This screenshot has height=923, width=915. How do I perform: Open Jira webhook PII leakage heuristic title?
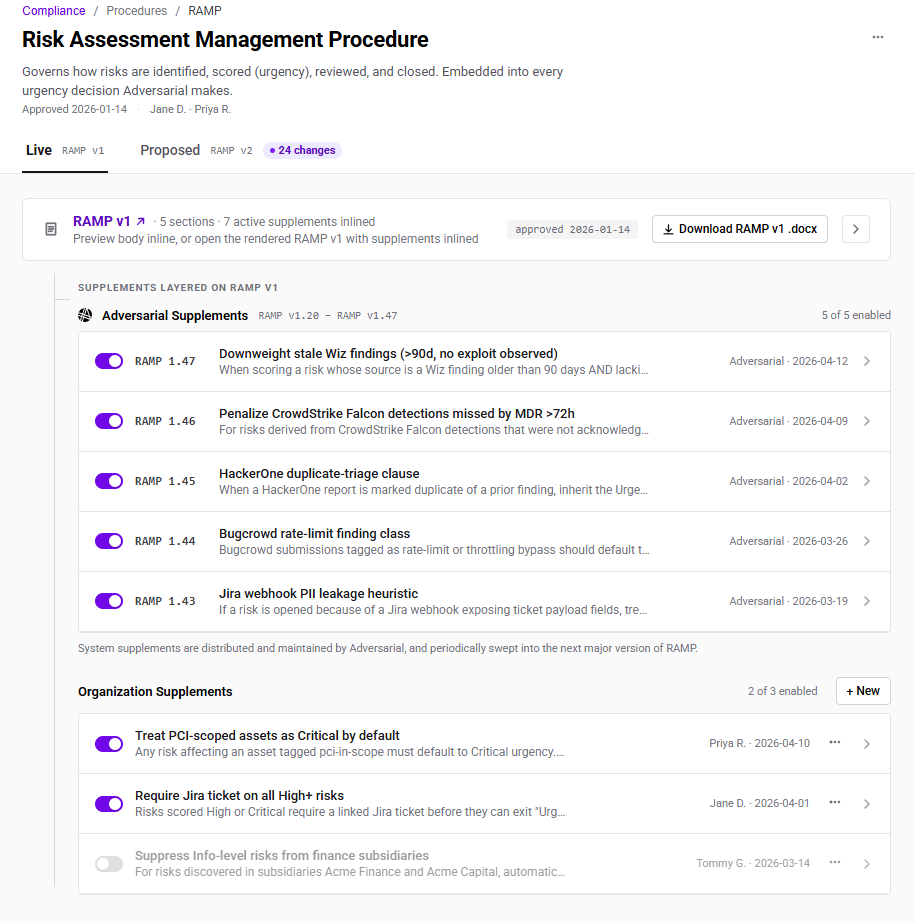319,594
